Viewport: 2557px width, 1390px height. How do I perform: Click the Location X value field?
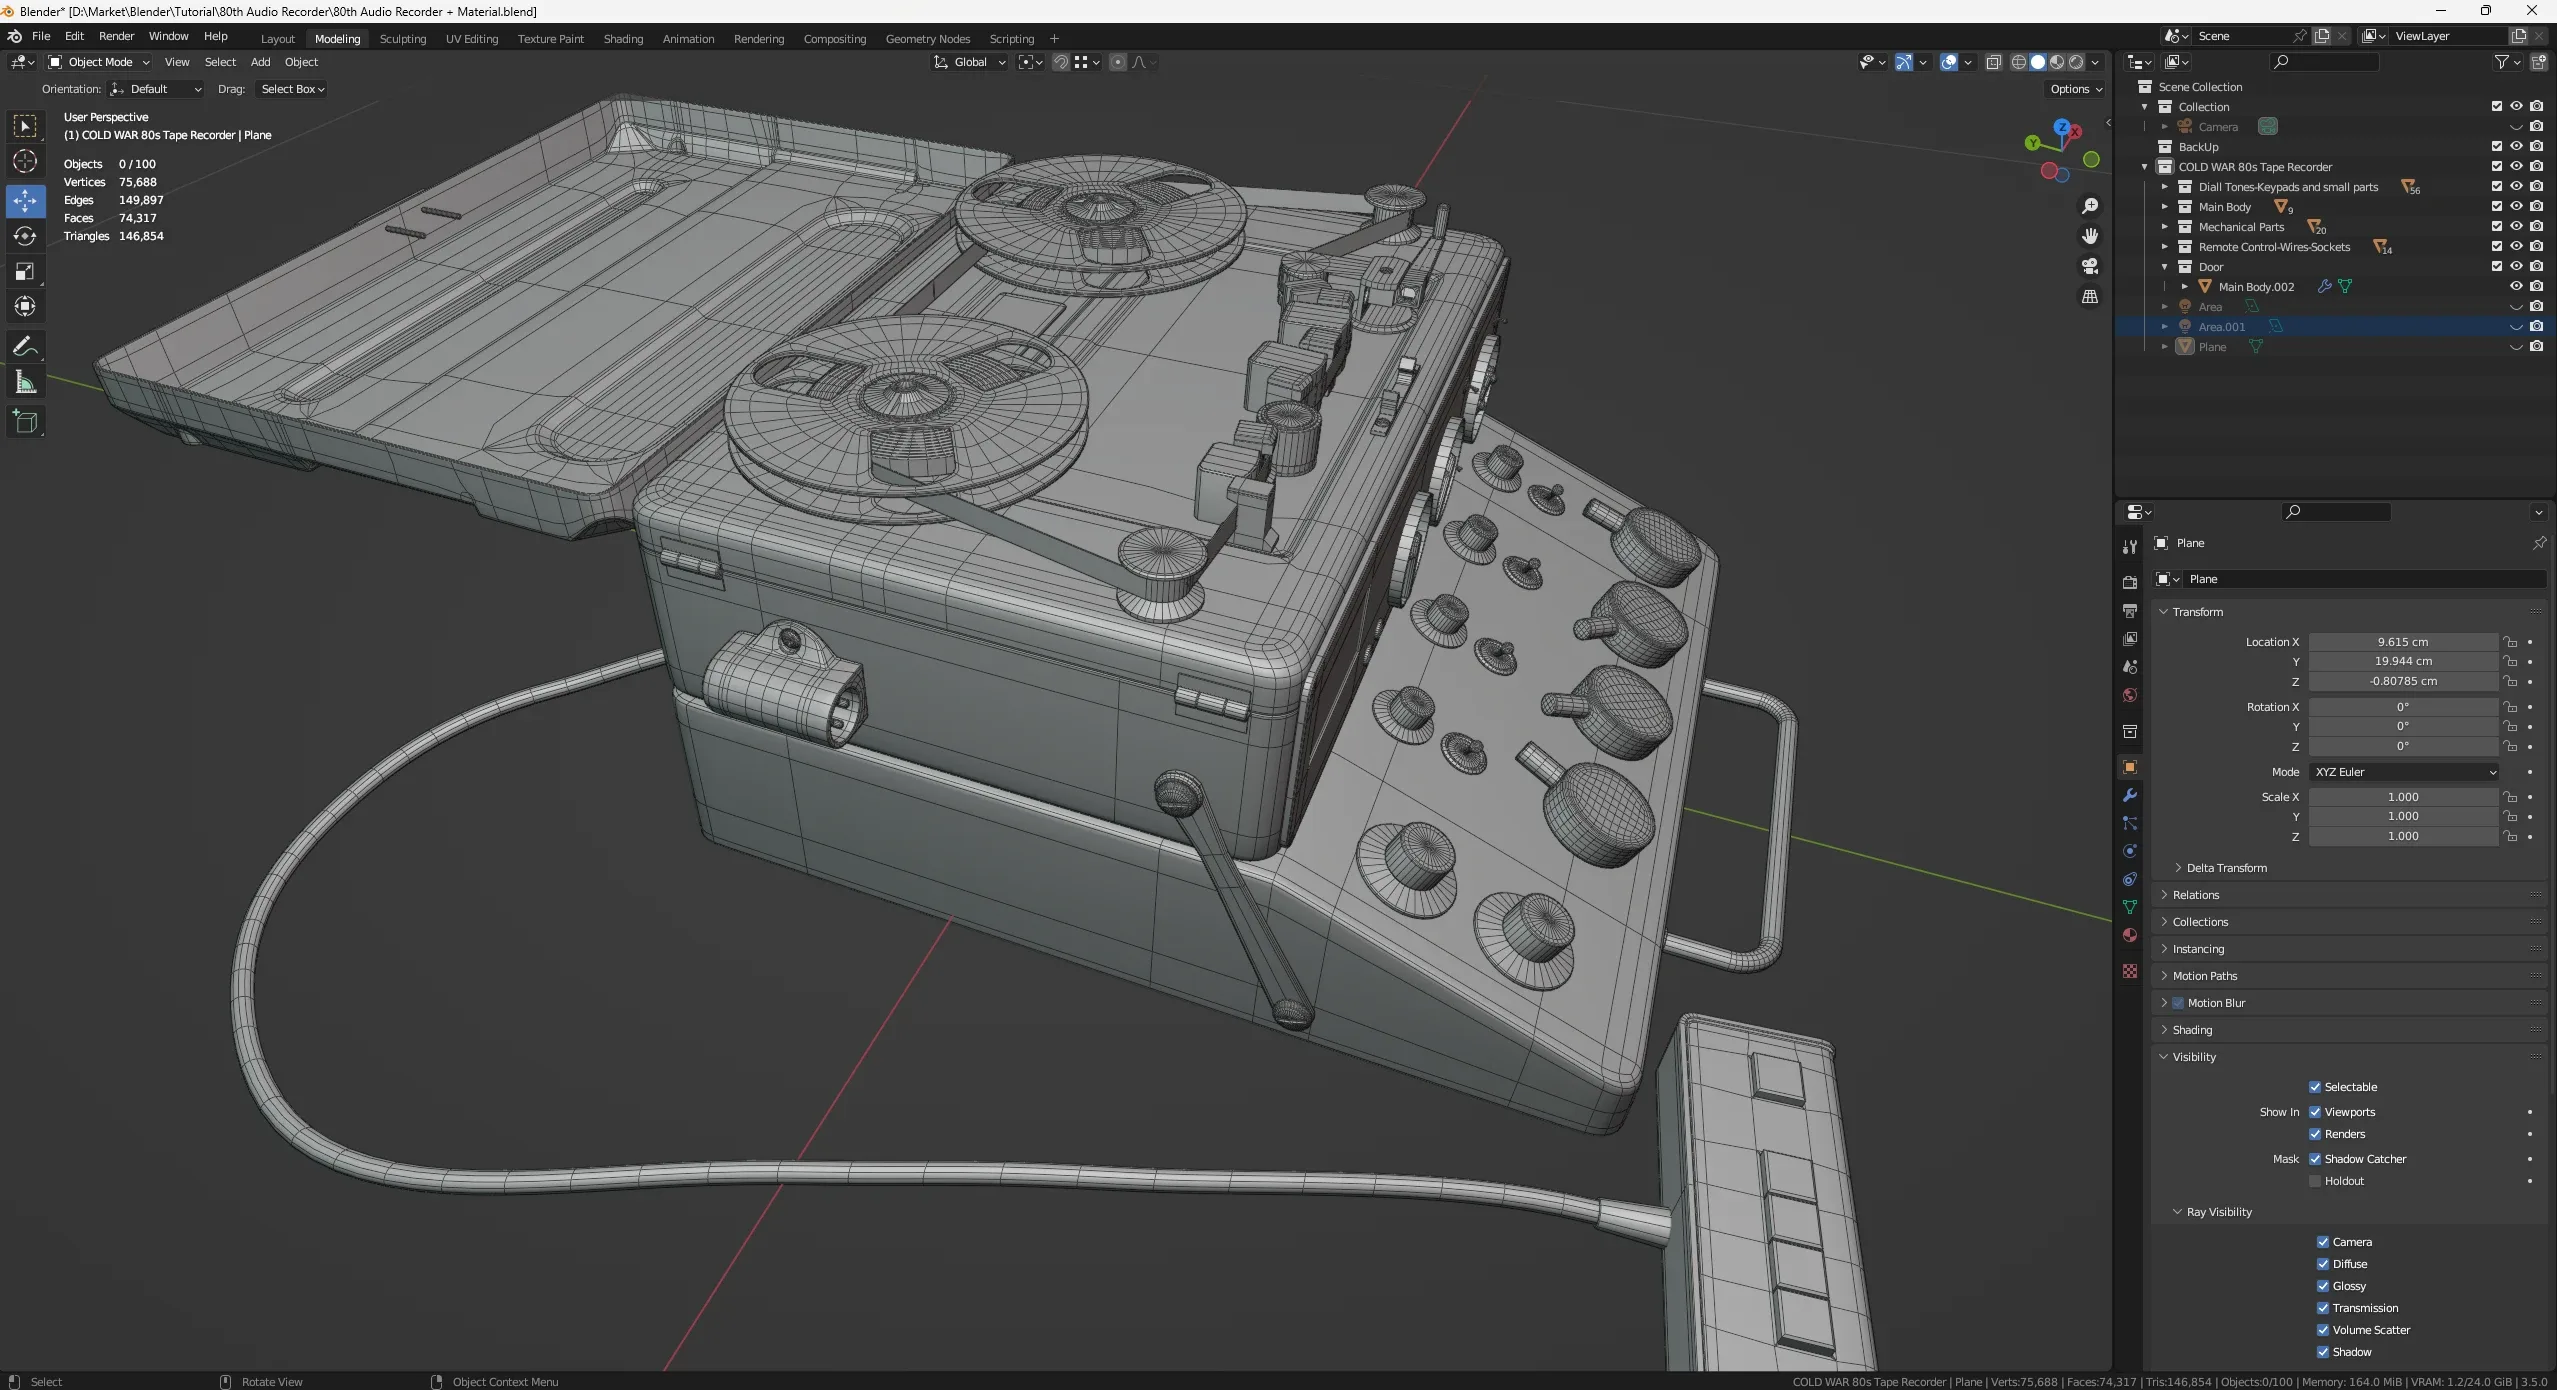pyautogui.click(x=2402, y=642)
